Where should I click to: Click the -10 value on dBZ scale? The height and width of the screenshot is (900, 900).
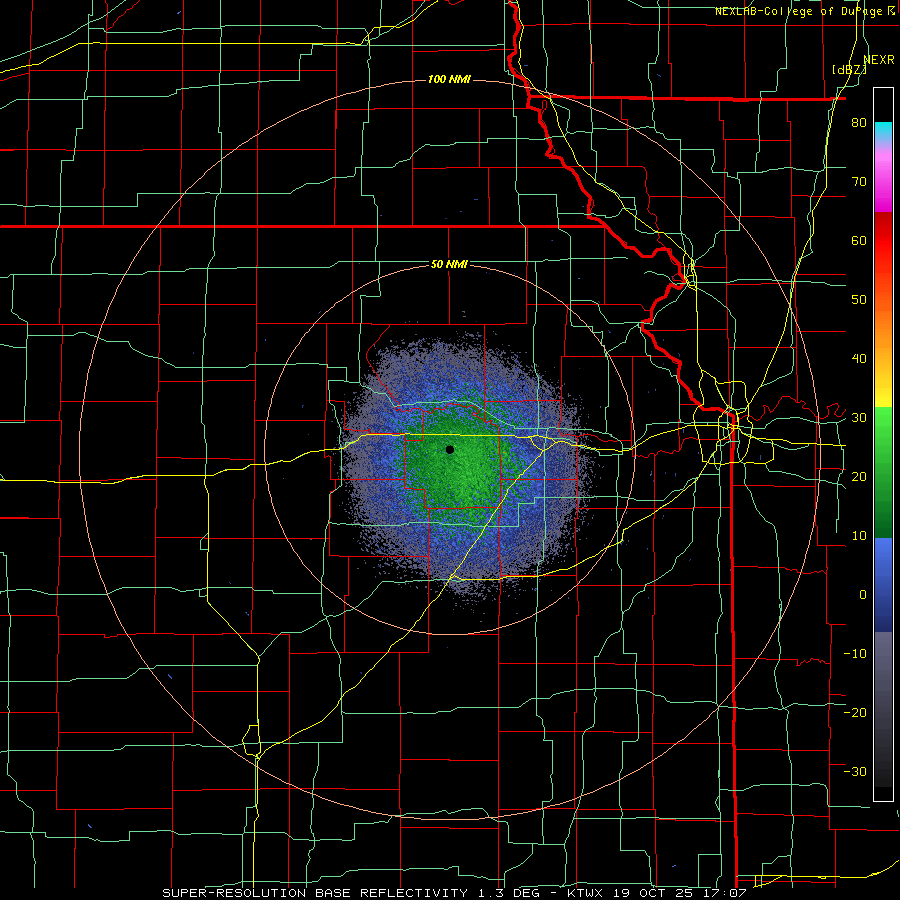[855, 654]
